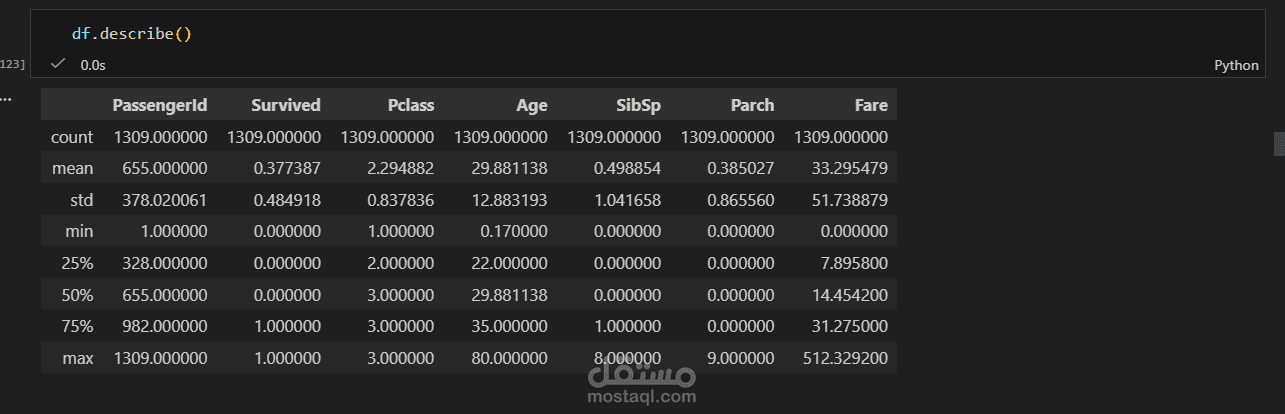Click the count row label
The width and height of the screenshot is (1285, 414).
[x=72, y=137]
